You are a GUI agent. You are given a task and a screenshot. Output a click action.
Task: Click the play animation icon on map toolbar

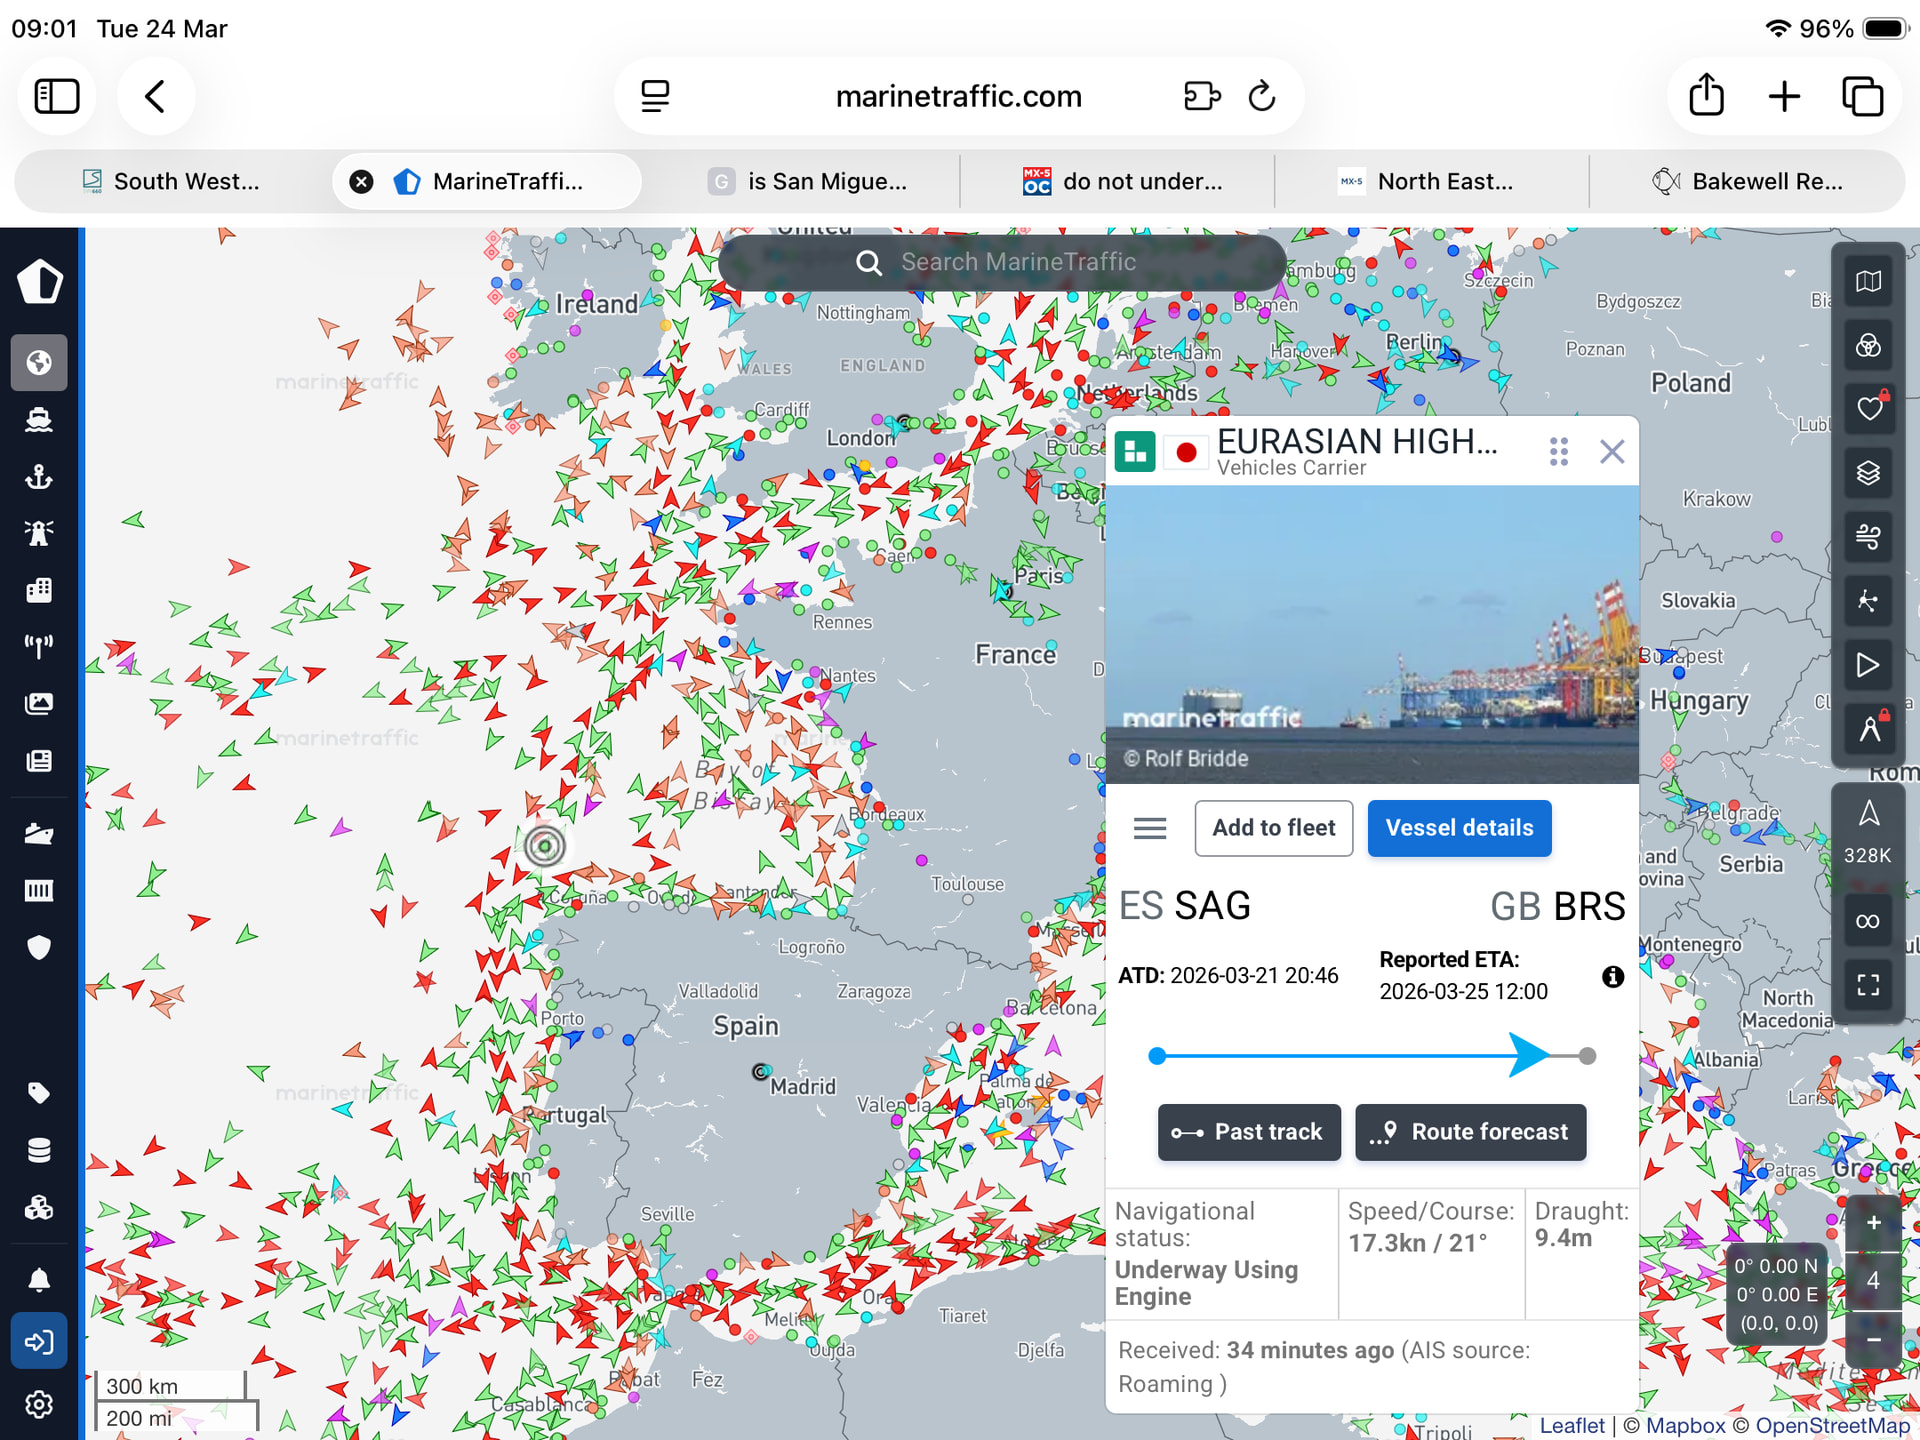[1868, 665]
